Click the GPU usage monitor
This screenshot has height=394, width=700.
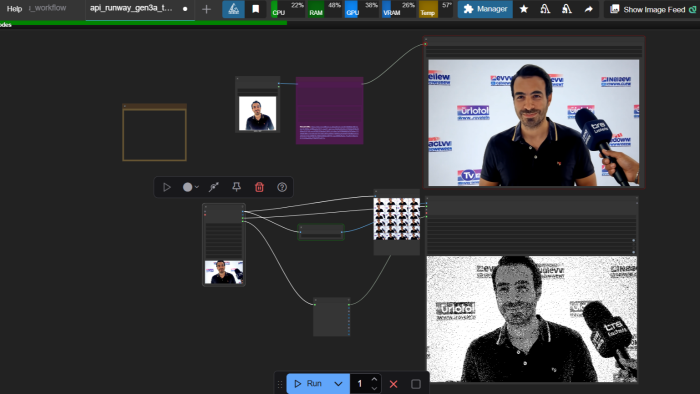pyautogui.click(x=362, y=9)
